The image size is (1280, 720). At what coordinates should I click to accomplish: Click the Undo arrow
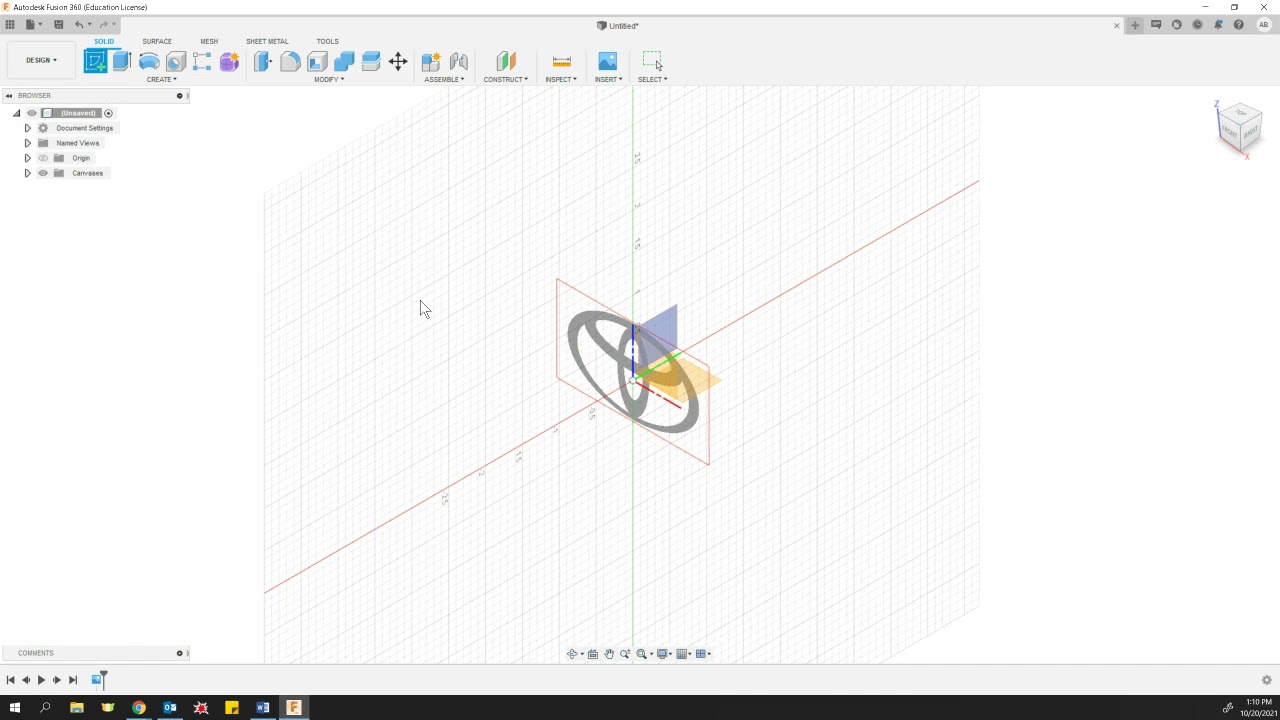pyautogui.click(x=79, y=24)
